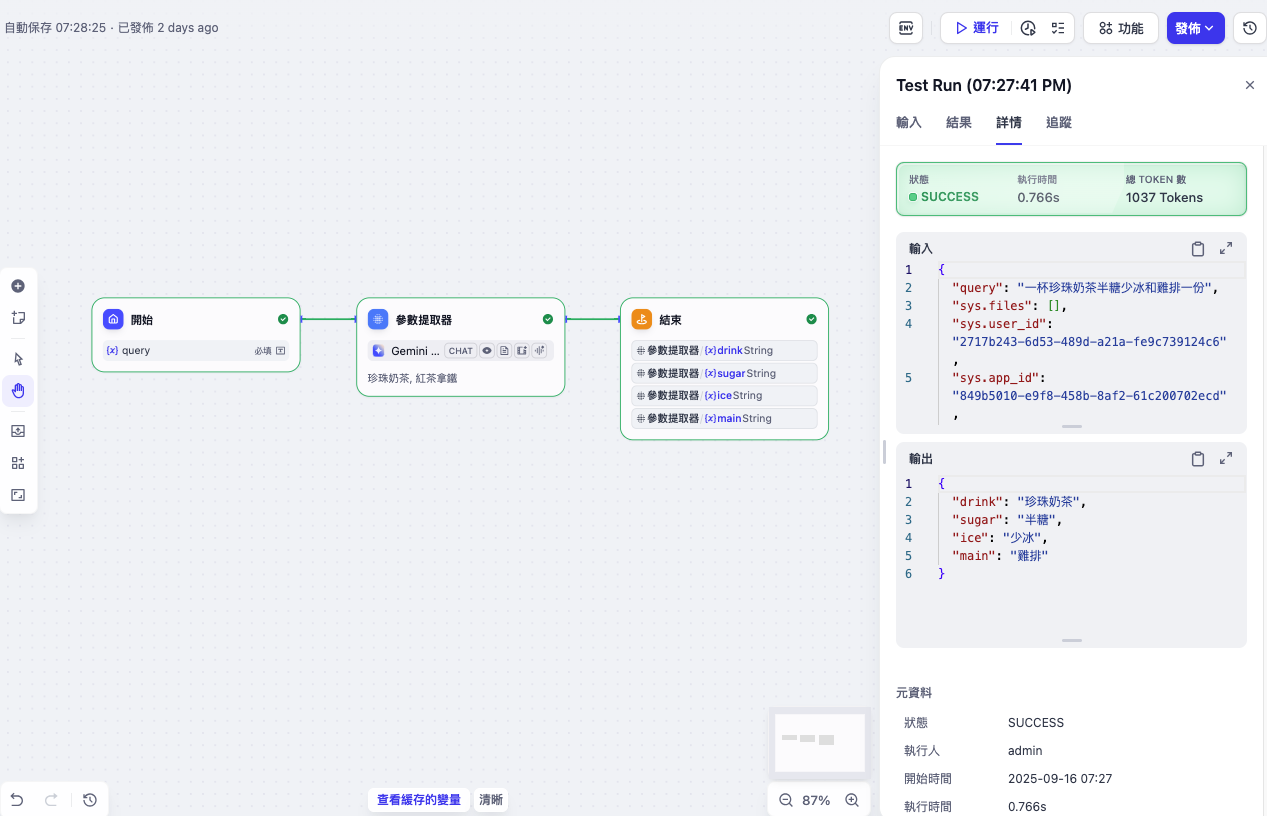Click the undo arrow icon

(17, 800)
